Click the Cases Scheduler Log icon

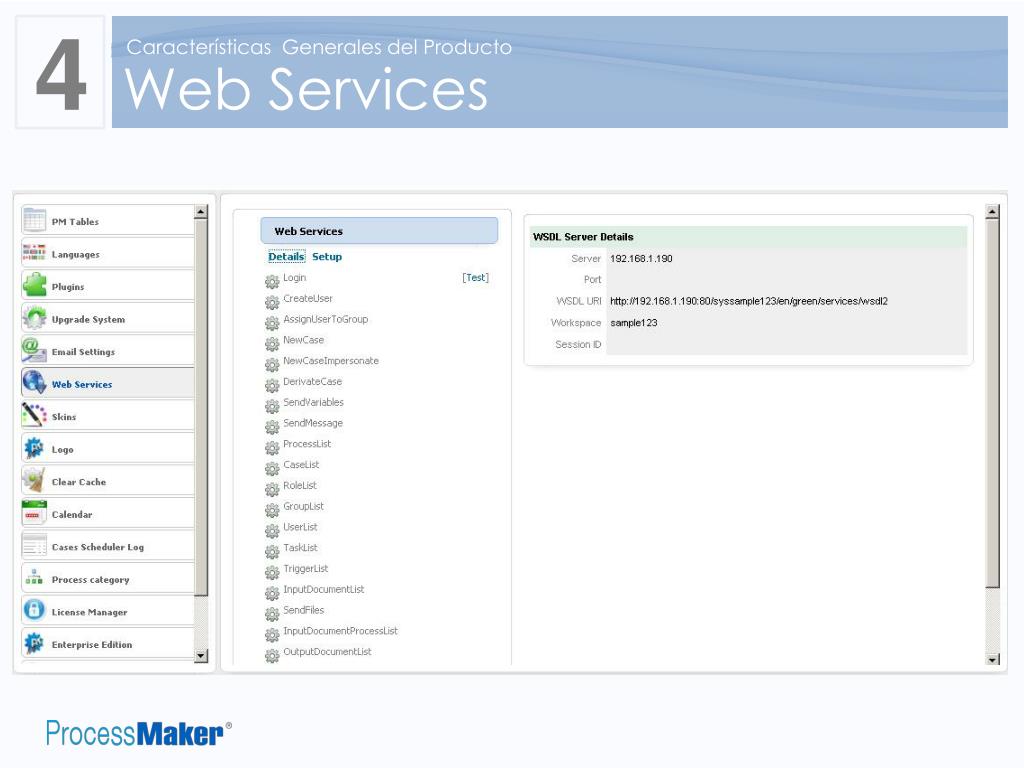tap(34, 545)
